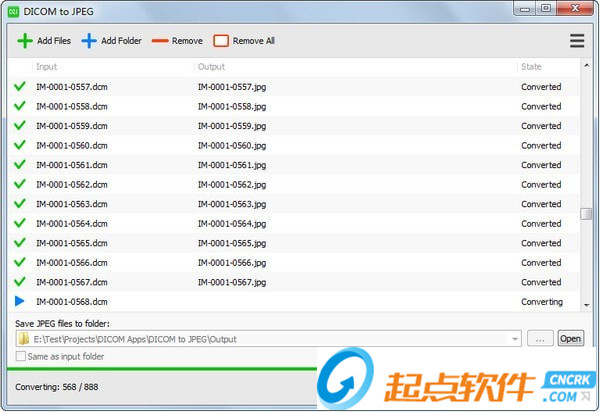The height and width of the screenshot is (412, 600).
Task: Click the Converting: 568 / 888 status text
Action: pos(57,387)
